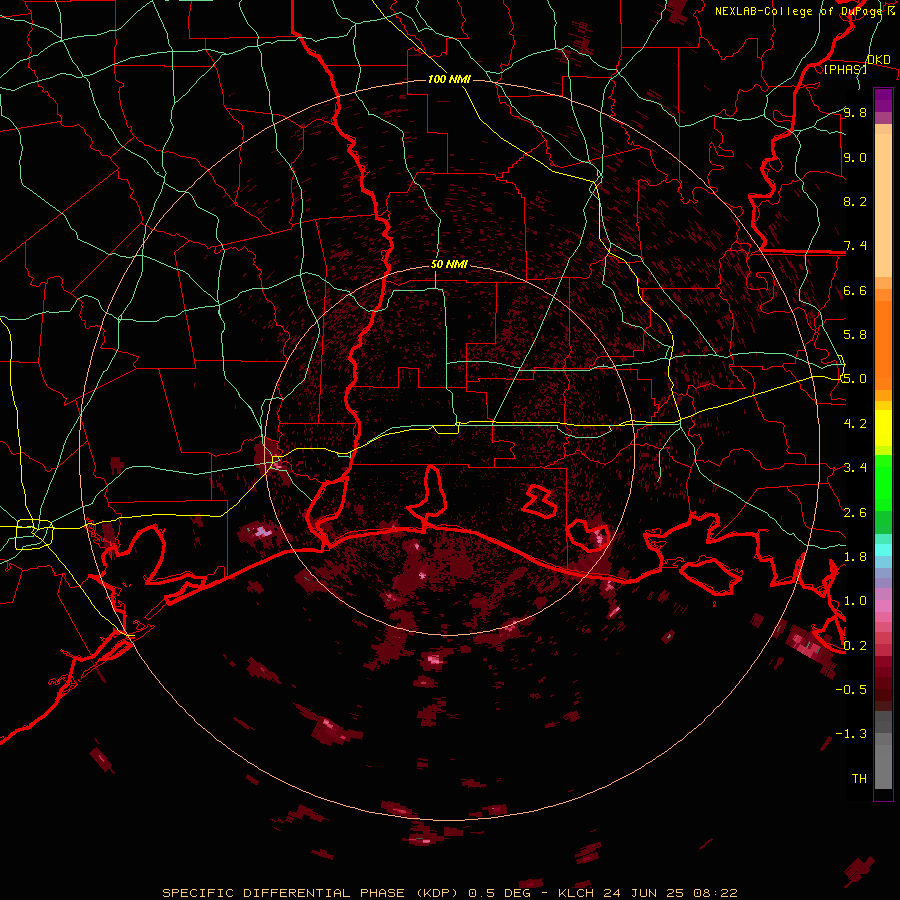
Task: Click the NEXLAB-College of DuPage label
Action: (x=798, y=11)
